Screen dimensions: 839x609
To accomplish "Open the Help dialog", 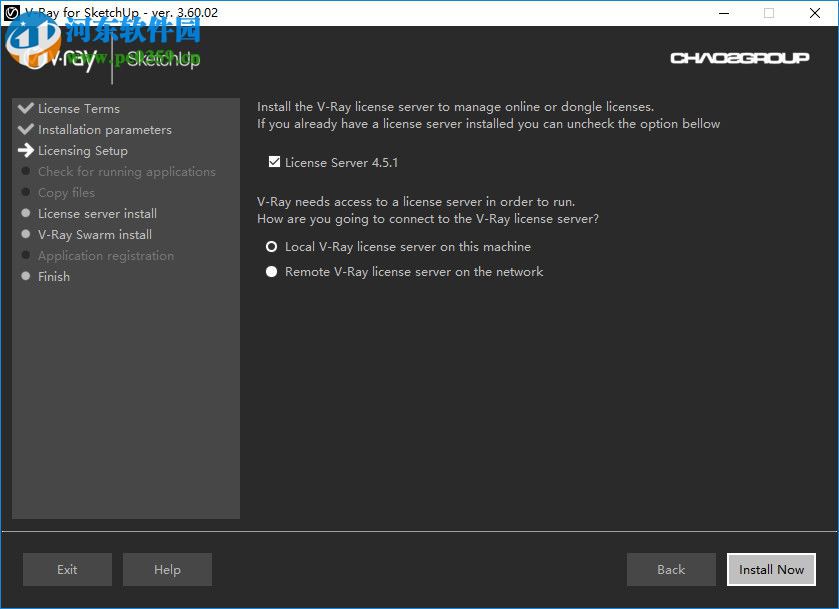I will point(167,569).
